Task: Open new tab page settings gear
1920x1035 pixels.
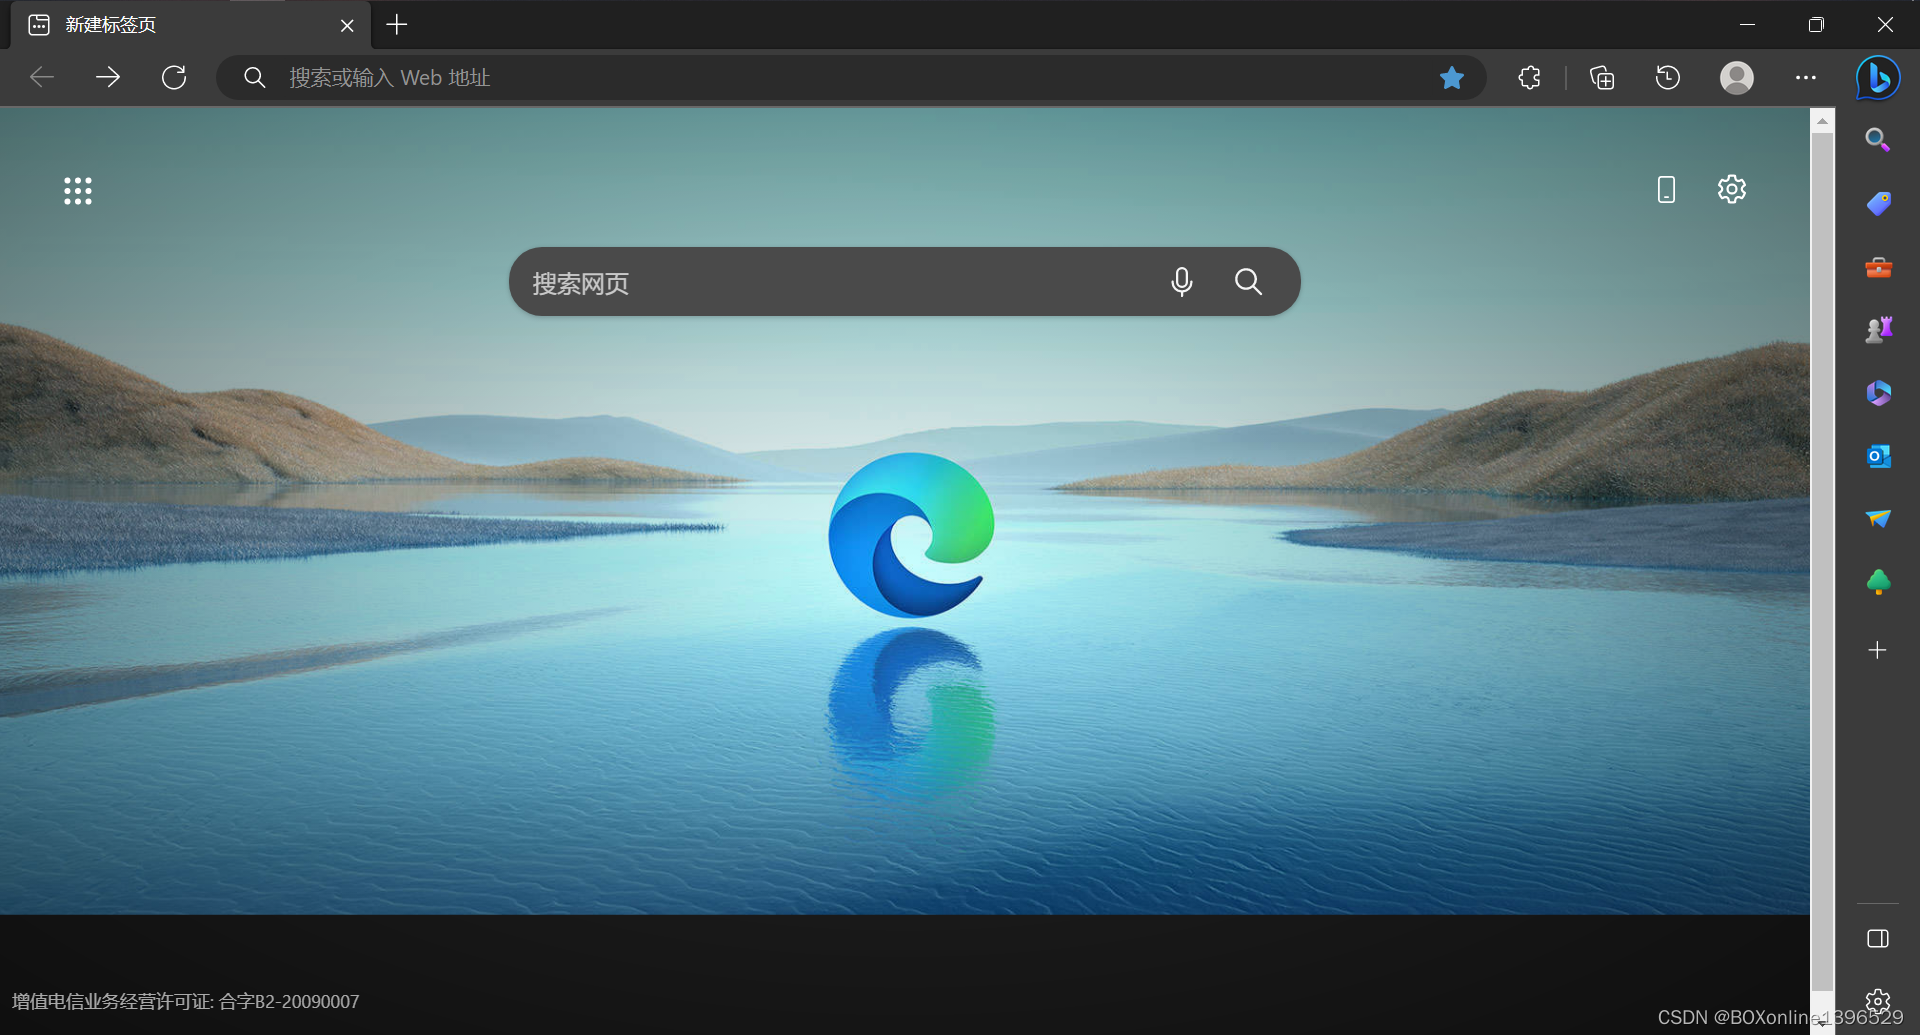Action: (1732, 189)
